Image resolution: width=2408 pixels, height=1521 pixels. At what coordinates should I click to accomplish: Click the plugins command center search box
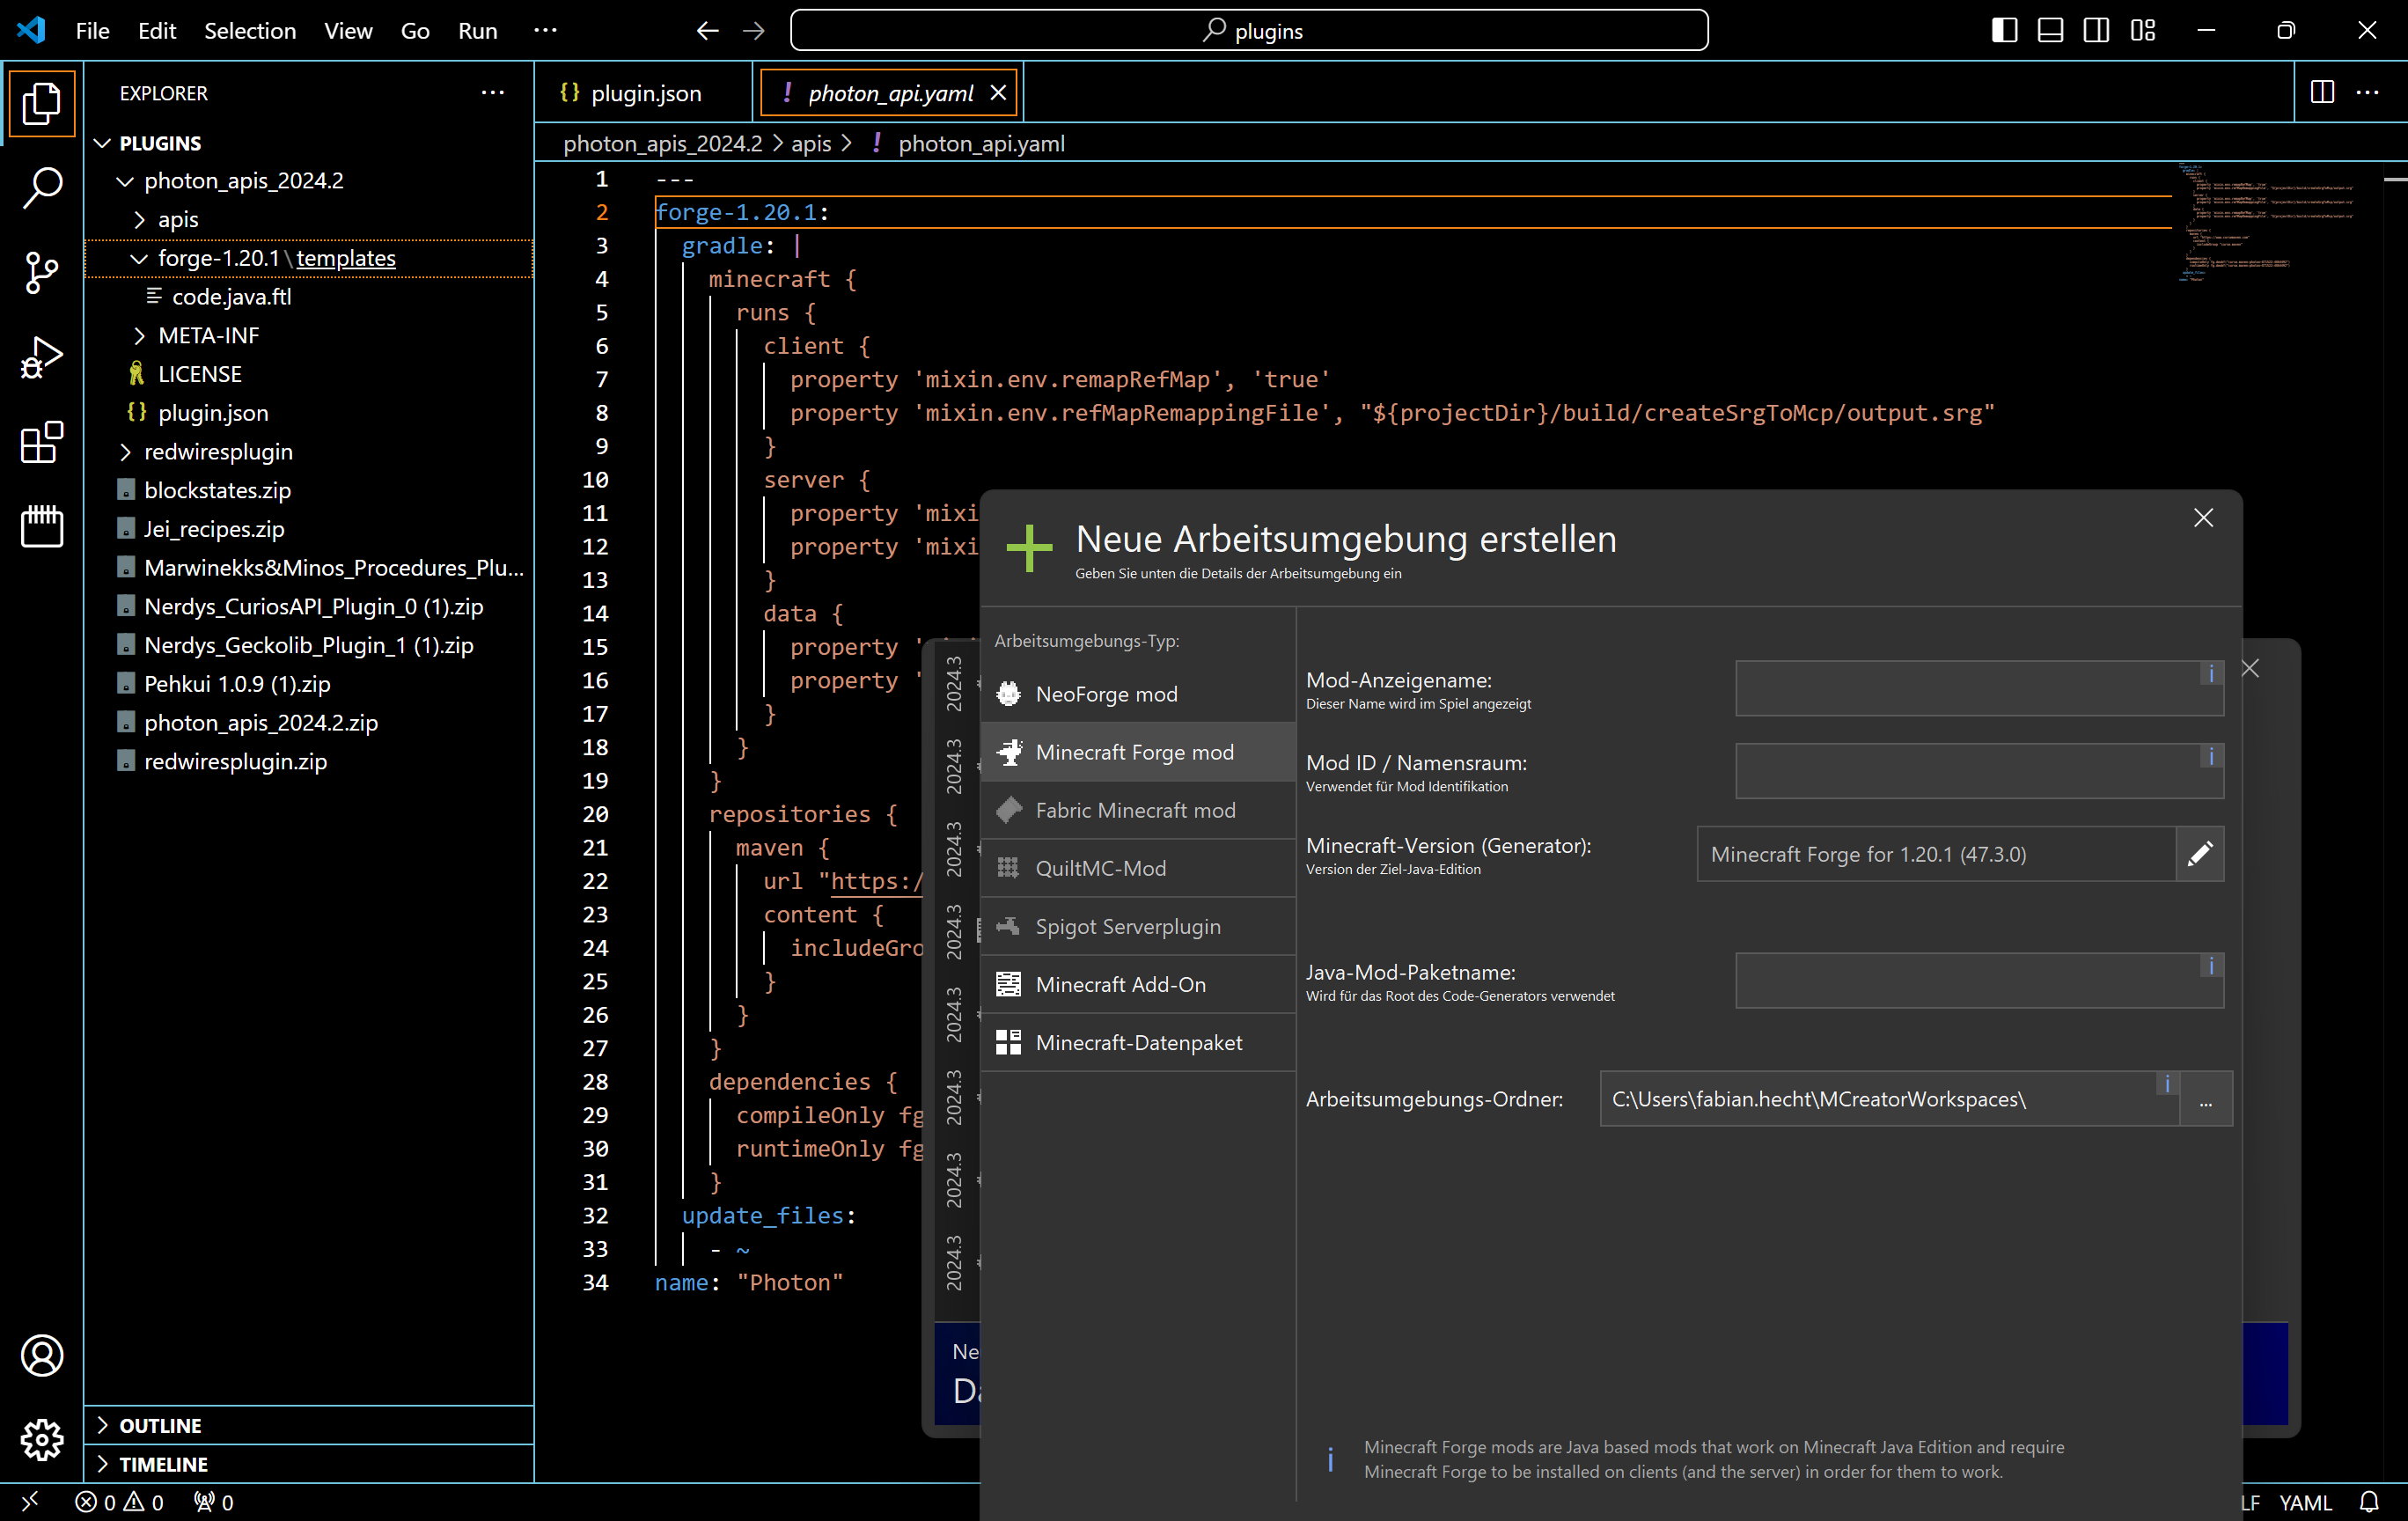pos(1249,31)
